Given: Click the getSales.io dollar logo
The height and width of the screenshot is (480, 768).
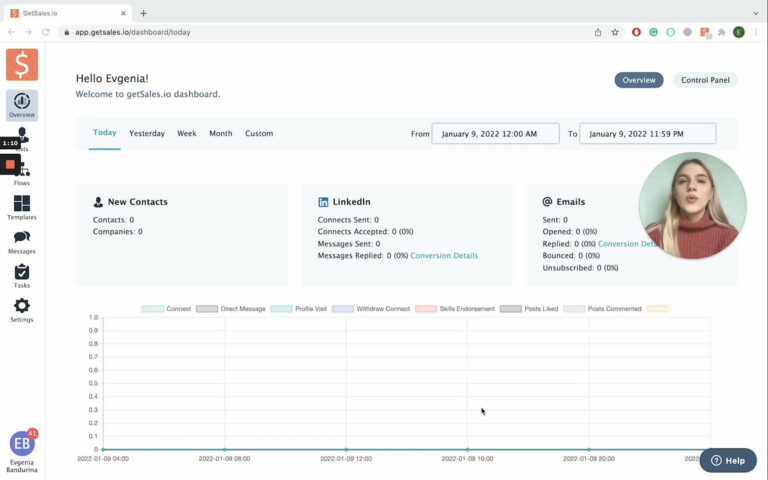Looking at the screenshot, I should click(x=22, y=65).
